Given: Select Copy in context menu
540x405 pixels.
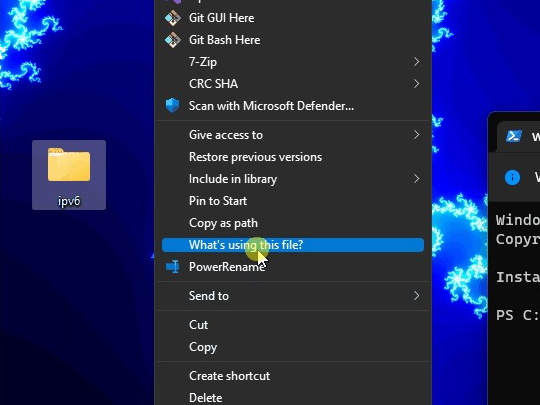Looking at the screenshot, I should pyautogui.click(x=293, y=347).
